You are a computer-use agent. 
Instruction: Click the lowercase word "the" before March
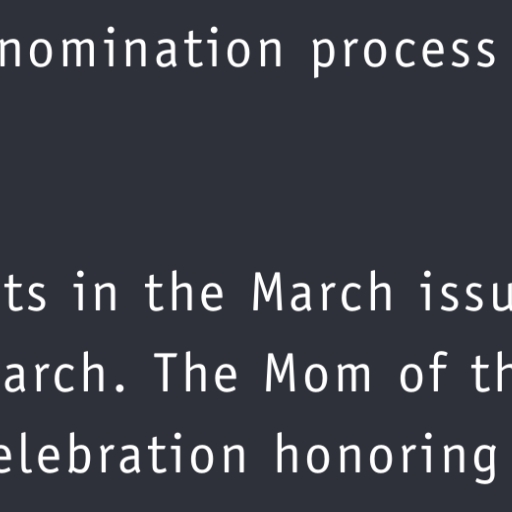[184, 292]
